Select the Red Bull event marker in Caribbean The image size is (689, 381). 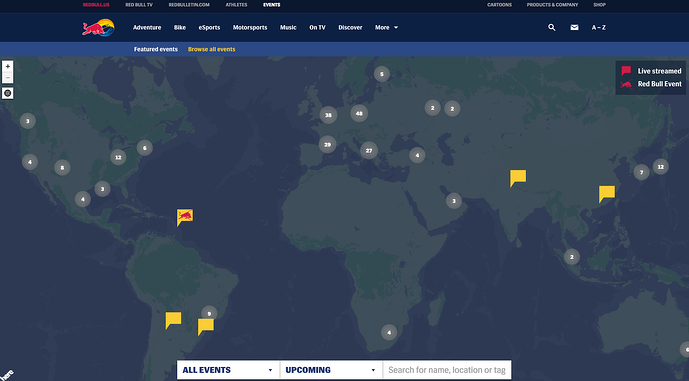coord(185,217)
